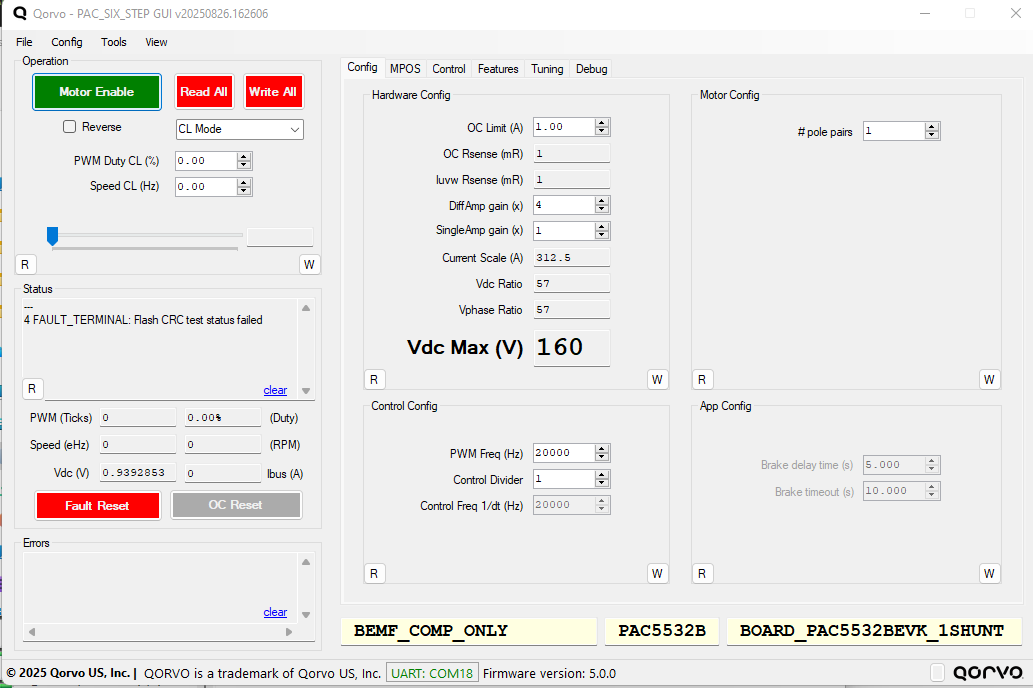
Task: Click the clear link in Status panel
Action: pyautogui.click(x=275, y=390)
